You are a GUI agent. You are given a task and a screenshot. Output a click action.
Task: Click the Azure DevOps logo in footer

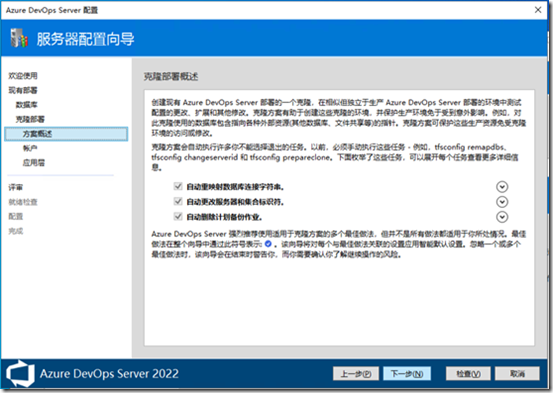tap(20, 374)
